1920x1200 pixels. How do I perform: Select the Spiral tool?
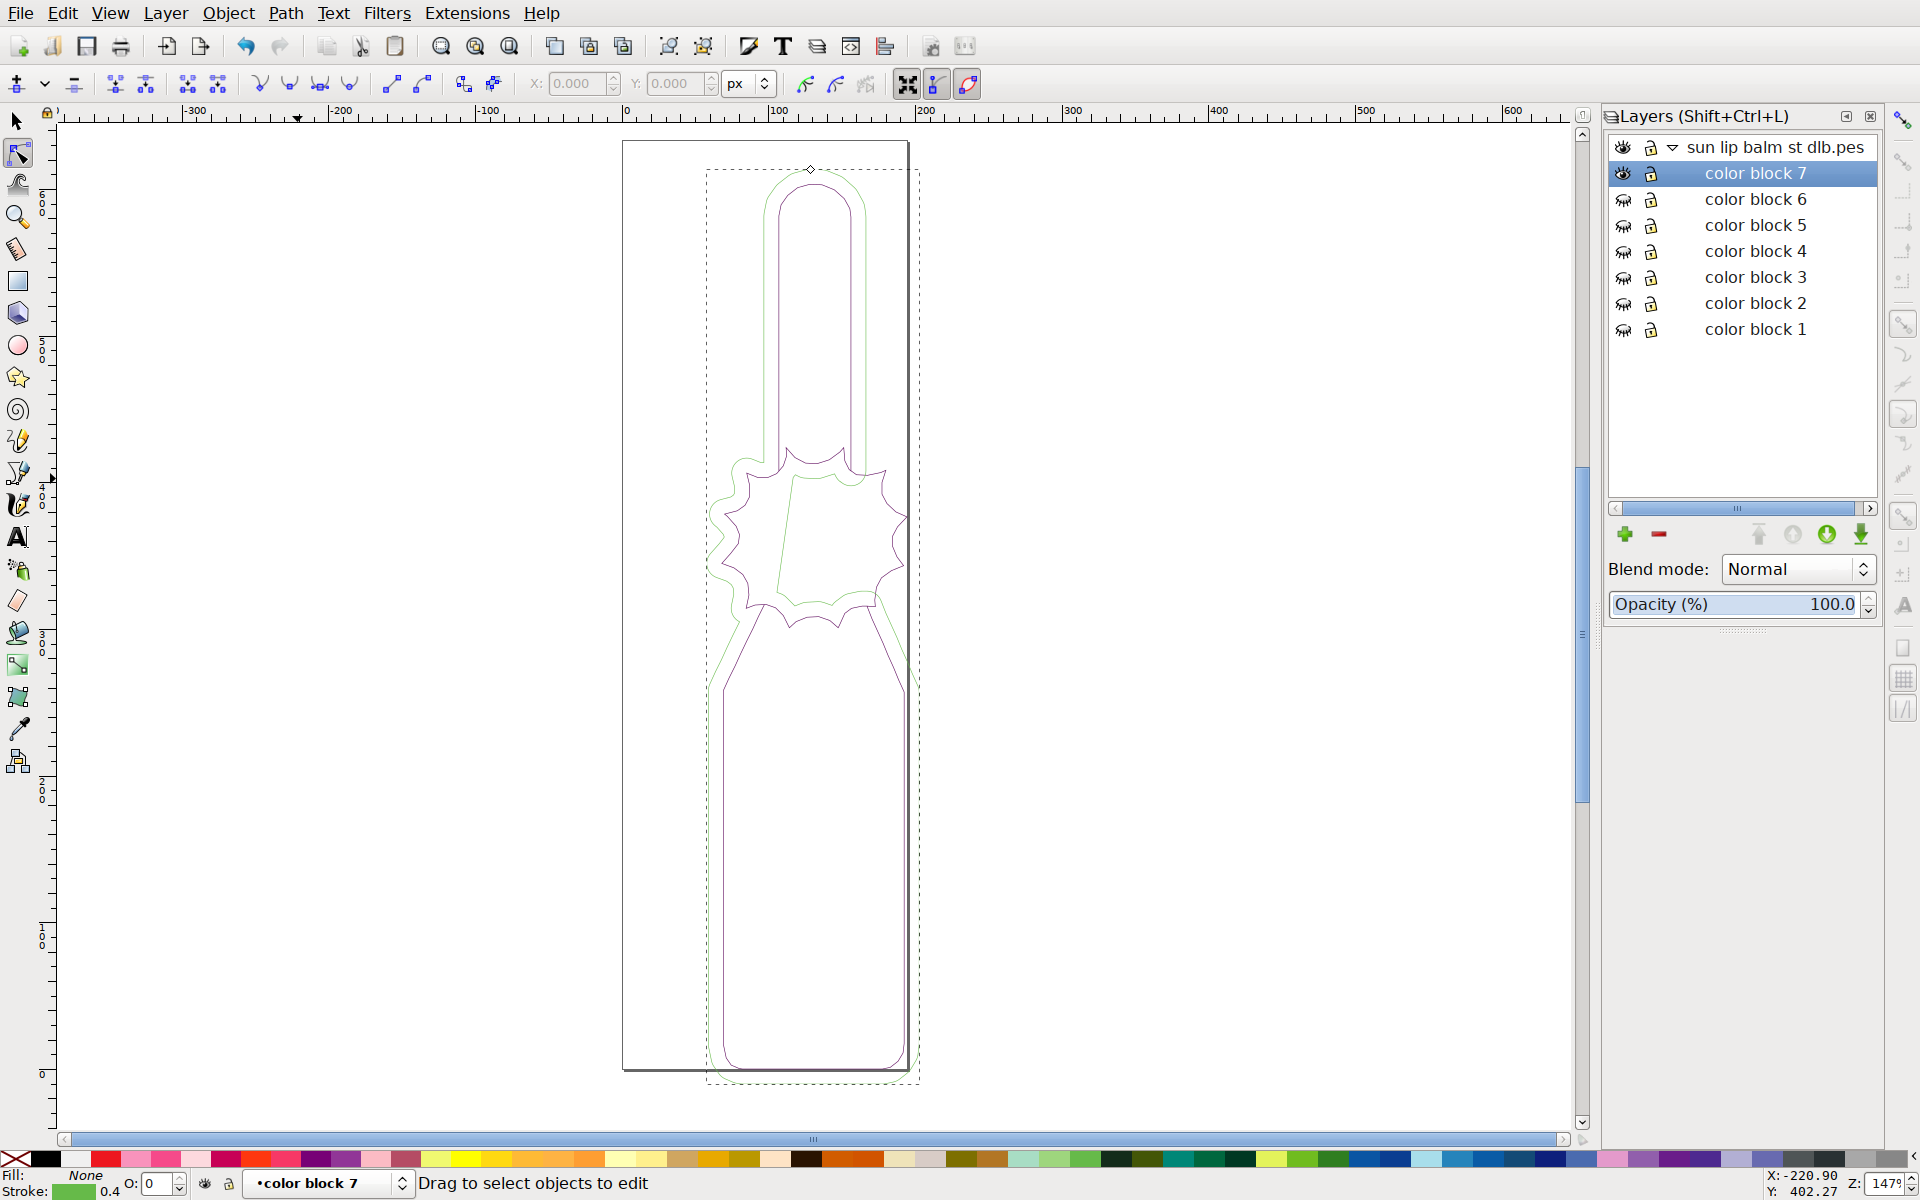pyautogui.click(x=18, y=409)
